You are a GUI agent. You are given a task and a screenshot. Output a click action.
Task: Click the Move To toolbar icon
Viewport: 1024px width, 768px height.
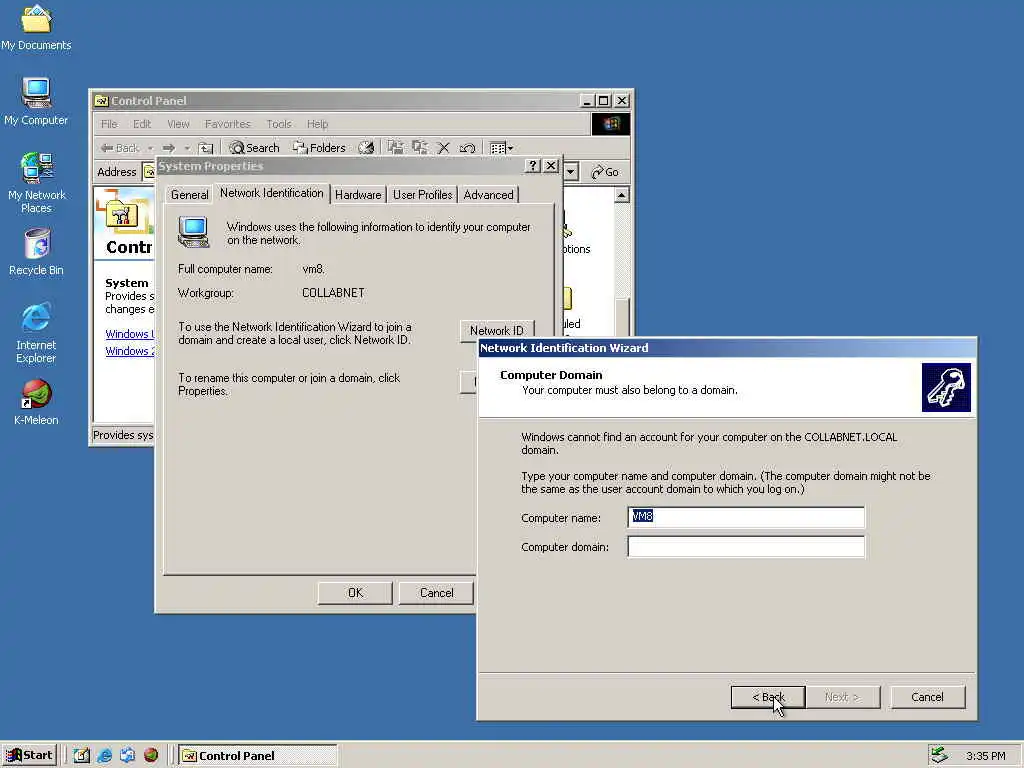395,148
